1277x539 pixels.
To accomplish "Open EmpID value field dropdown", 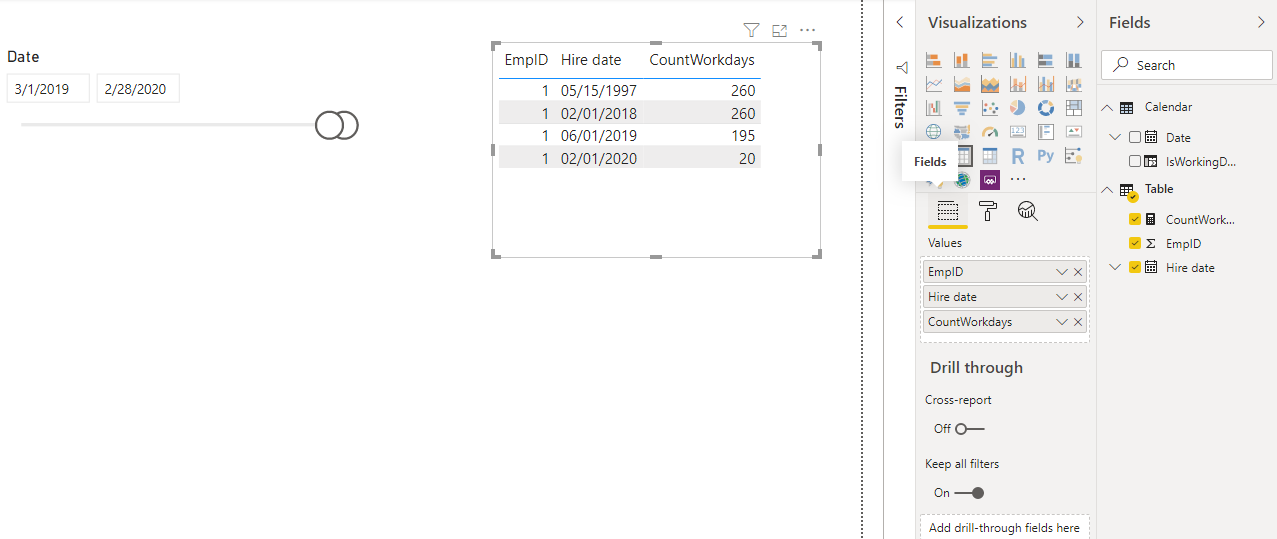I will pos(1062,272).
